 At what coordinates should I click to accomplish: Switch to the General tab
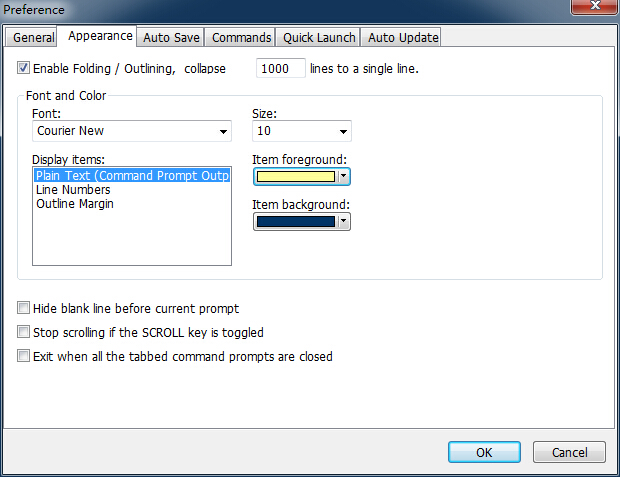[33, 38]
